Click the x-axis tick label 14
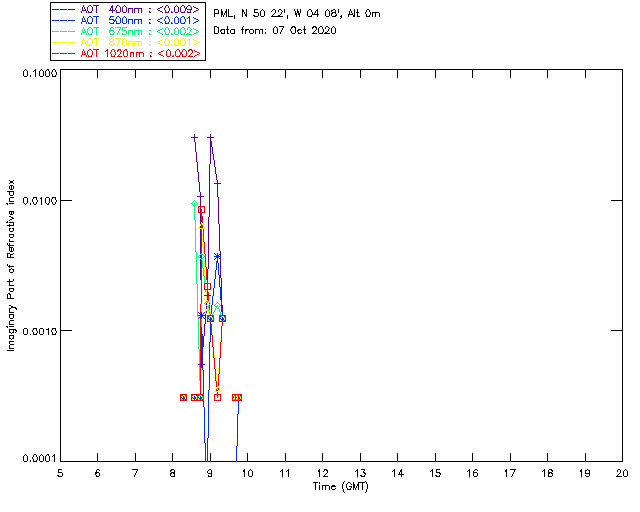The height and width of the screenshot is (512, 640). point(398,473)
